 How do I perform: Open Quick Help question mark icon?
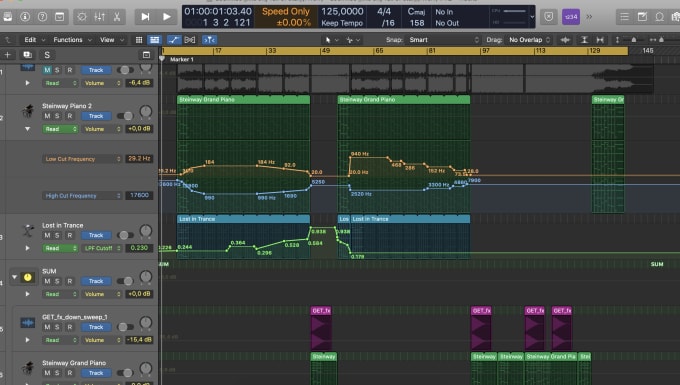point(42,16)
